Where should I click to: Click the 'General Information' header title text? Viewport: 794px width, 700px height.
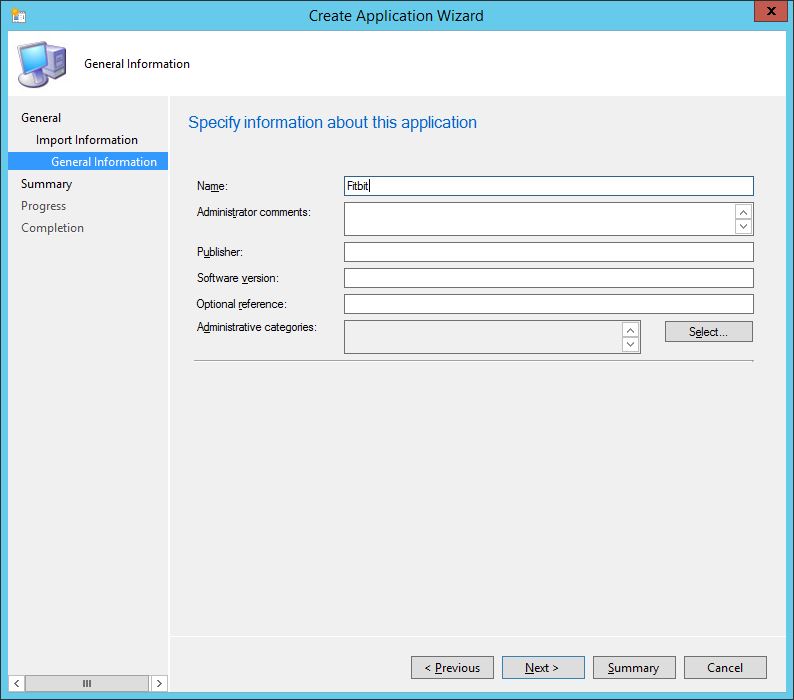click(137, 64)
